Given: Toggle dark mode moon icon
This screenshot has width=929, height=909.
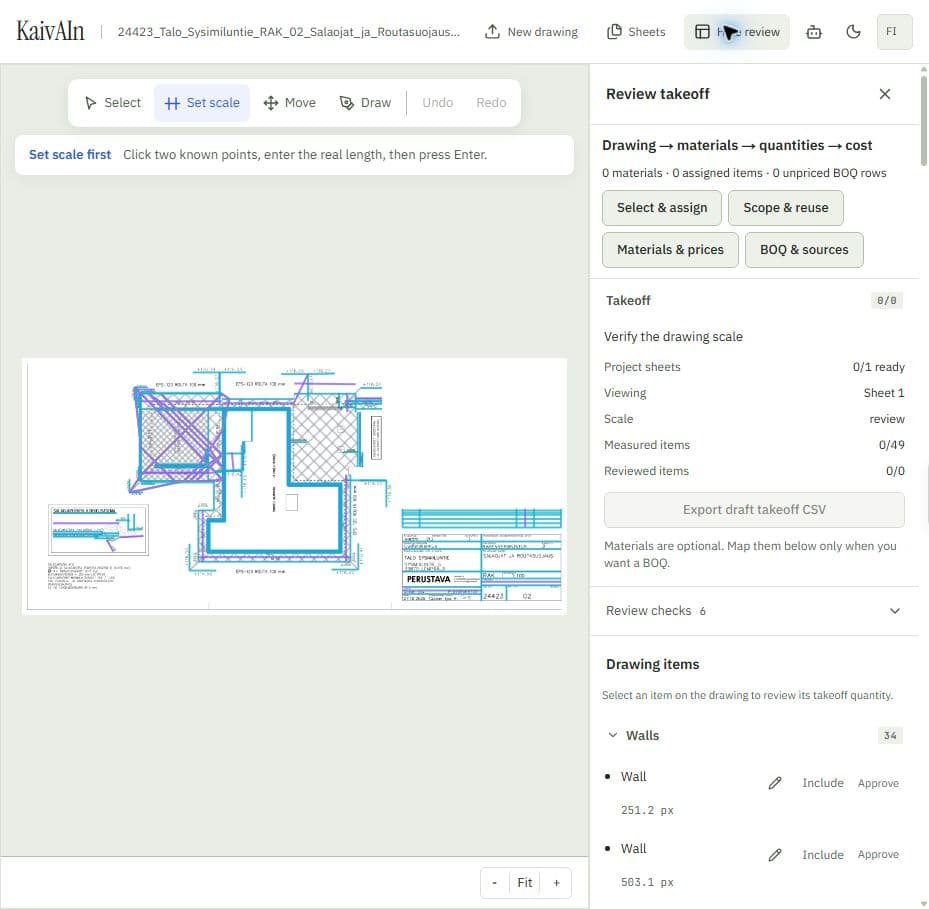Looking at the screenshot, I should [x=853, y=32].
